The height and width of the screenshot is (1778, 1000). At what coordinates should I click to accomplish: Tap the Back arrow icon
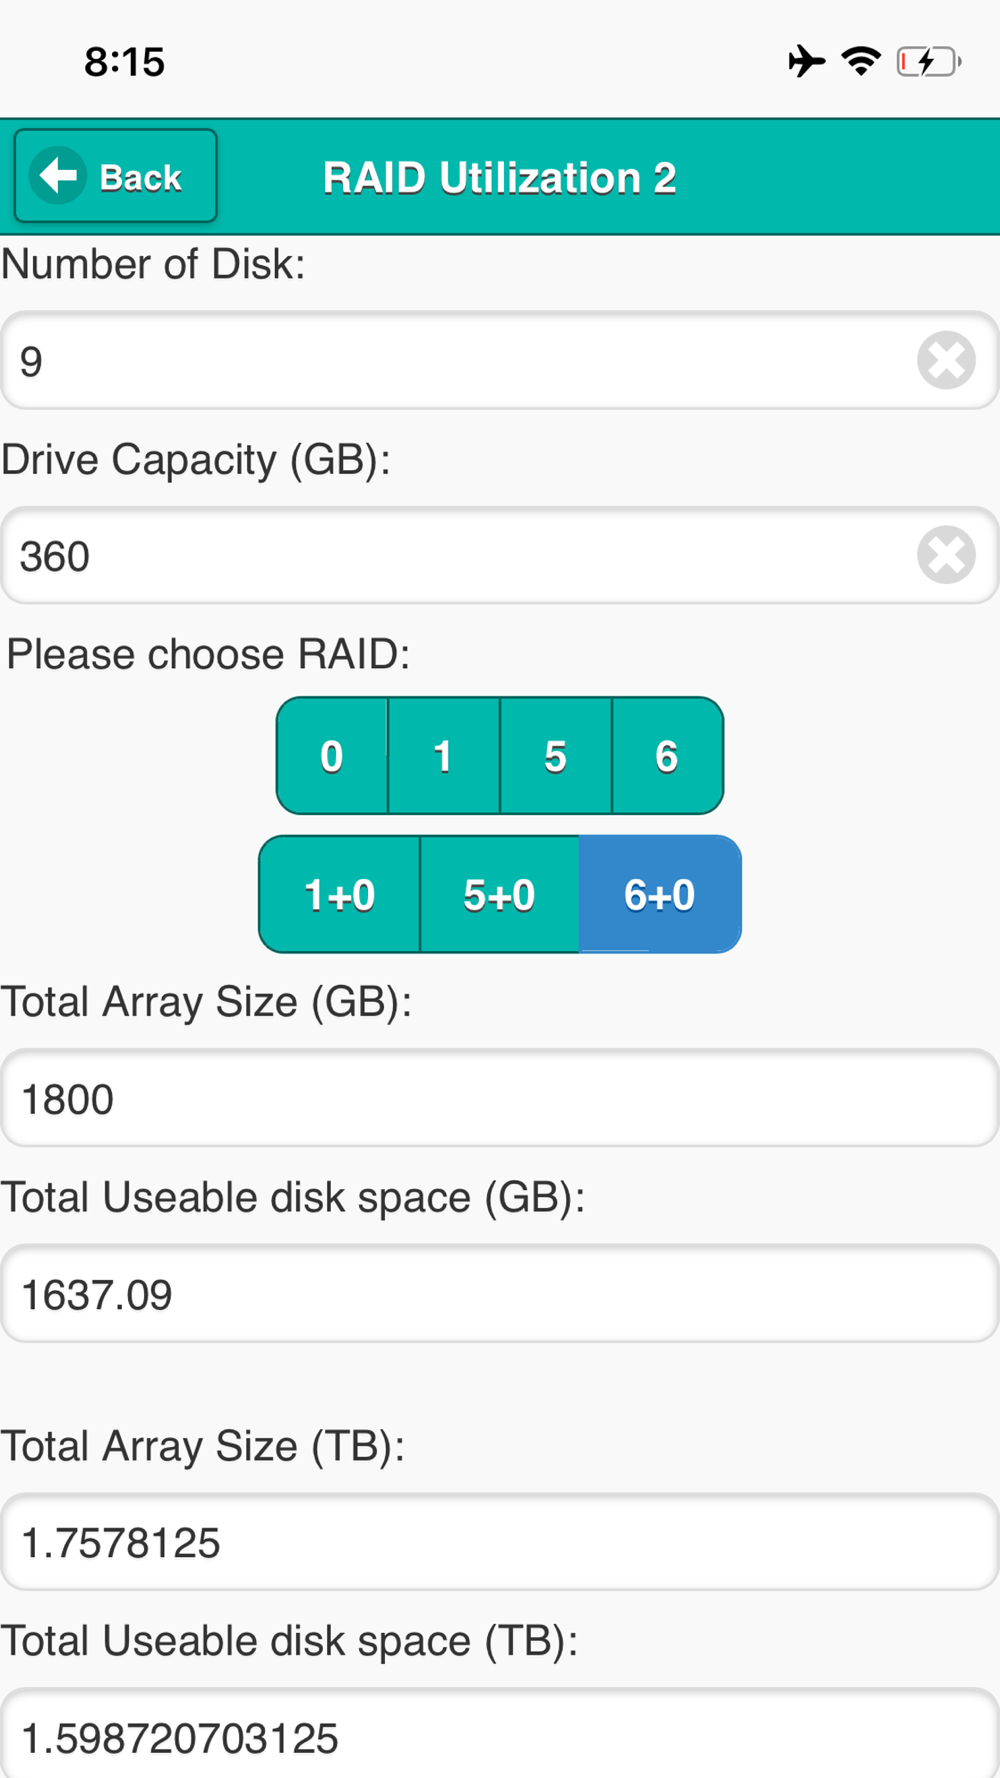(x=58, y=176)
